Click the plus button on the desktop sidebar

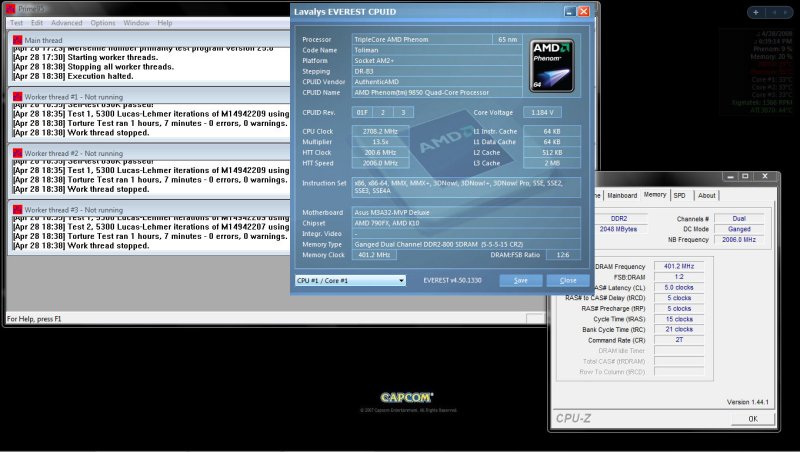[756, 12]
